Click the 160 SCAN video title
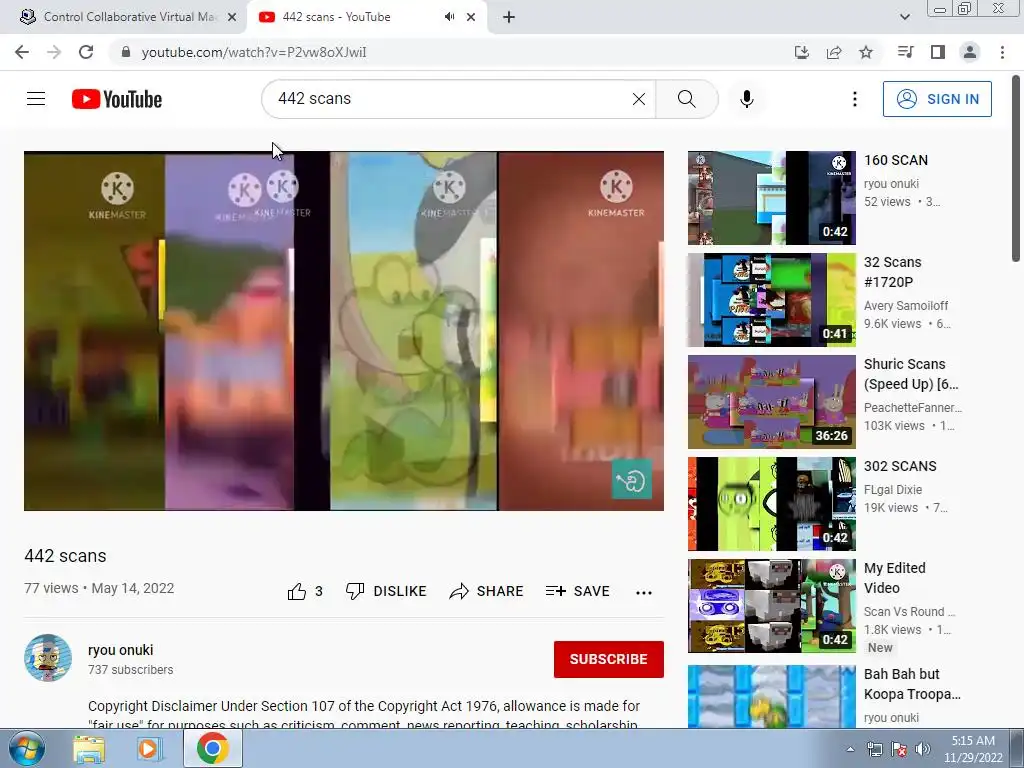Viewport: 1024px width, 768px height. [895, 160]
